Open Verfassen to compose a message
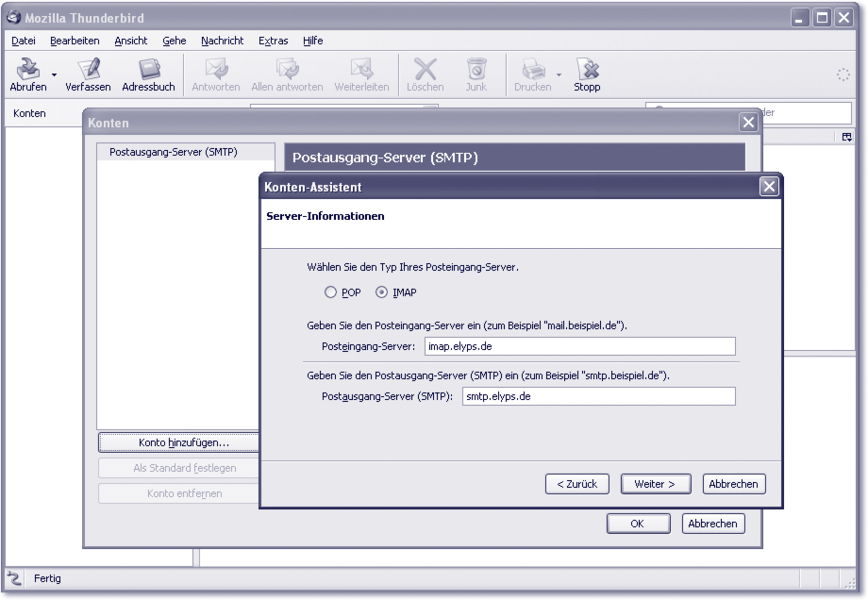The image size is (868, 600). pos(88,70)
